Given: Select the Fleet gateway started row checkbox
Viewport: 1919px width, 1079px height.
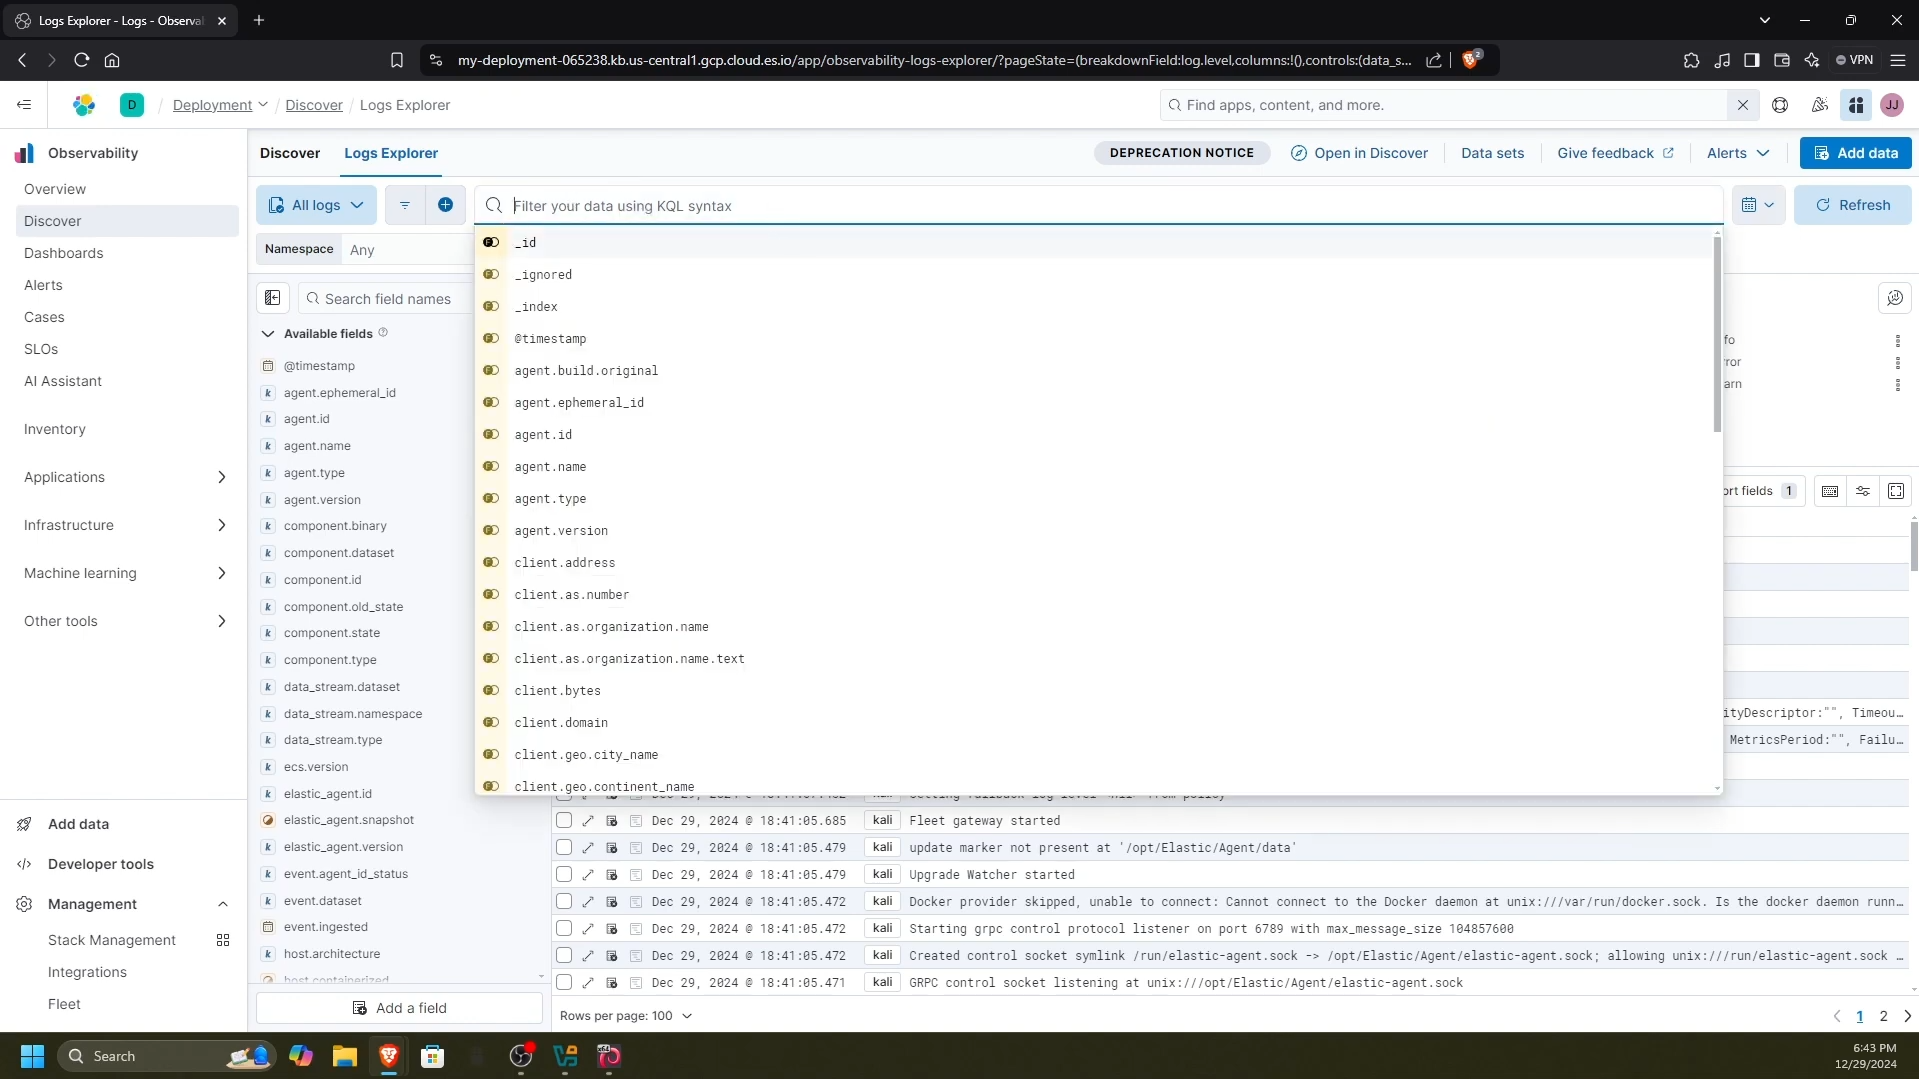Looking at the screenshot, I should 564,821.
